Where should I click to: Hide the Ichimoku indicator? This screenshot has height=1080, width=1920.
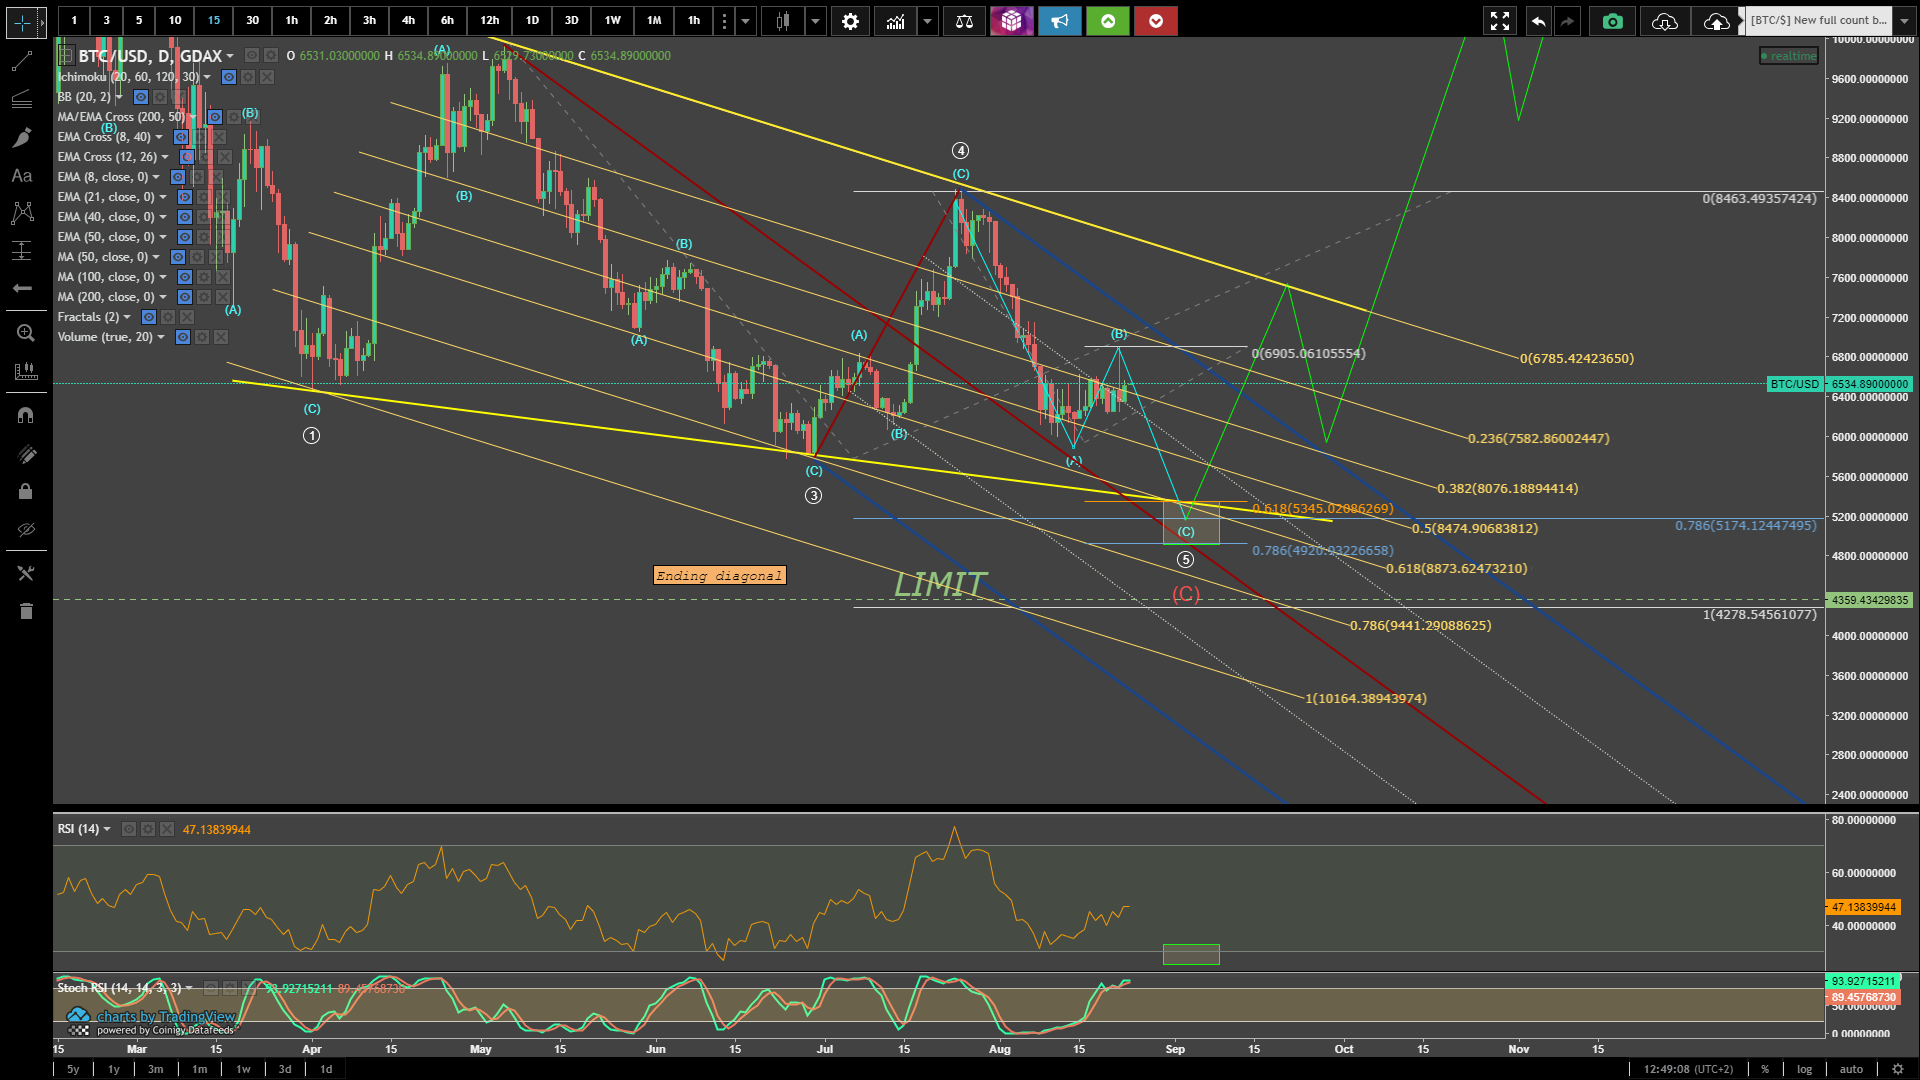(x=229, y=77)
